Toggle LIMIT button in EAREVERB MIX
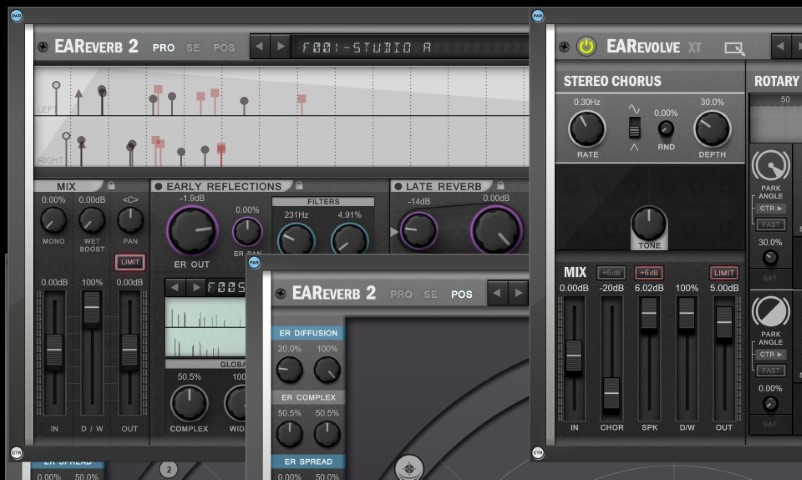The image size is (802, 480). (130, 262)
